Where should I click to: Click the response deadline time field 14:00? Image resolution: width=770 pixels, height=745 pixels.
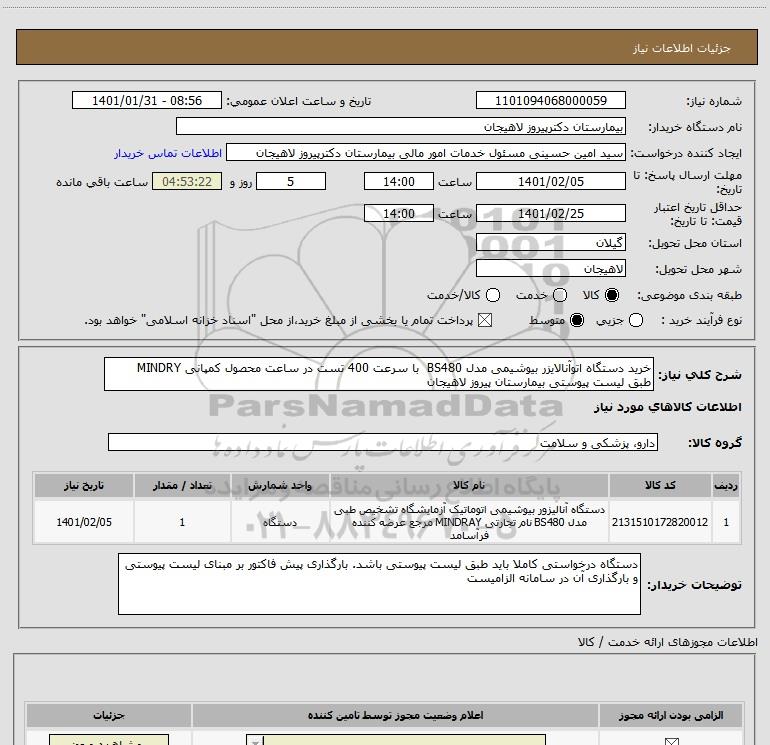[x=399, y=181]
